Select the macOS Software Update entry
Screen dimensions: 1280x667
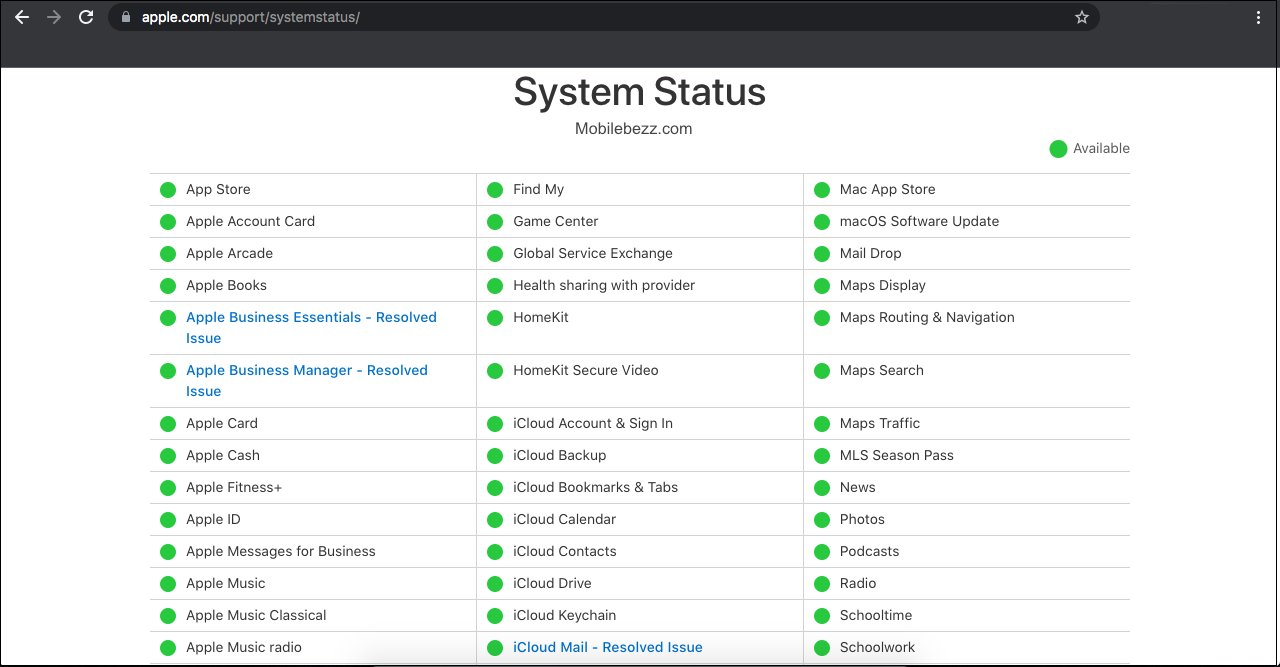pos(920,221)
